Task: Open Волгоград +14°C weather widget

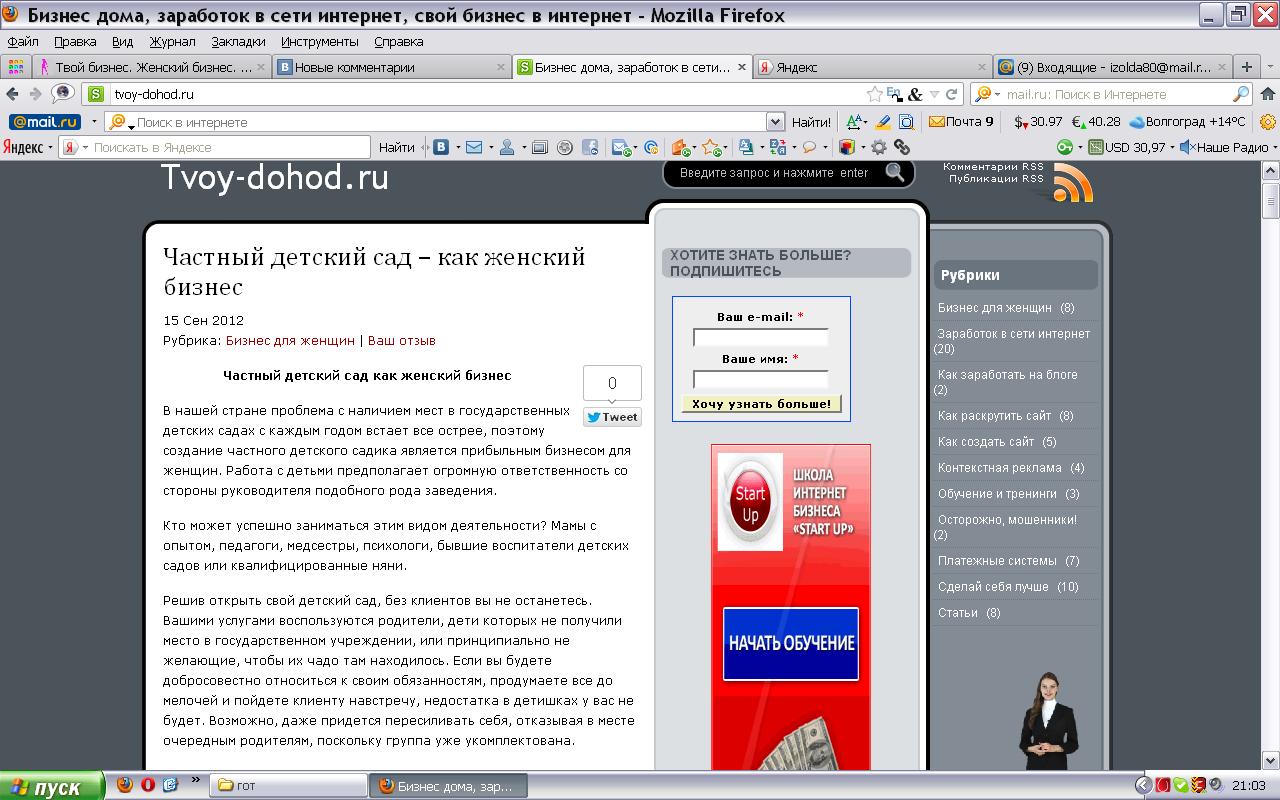Action: point(1187,122)
